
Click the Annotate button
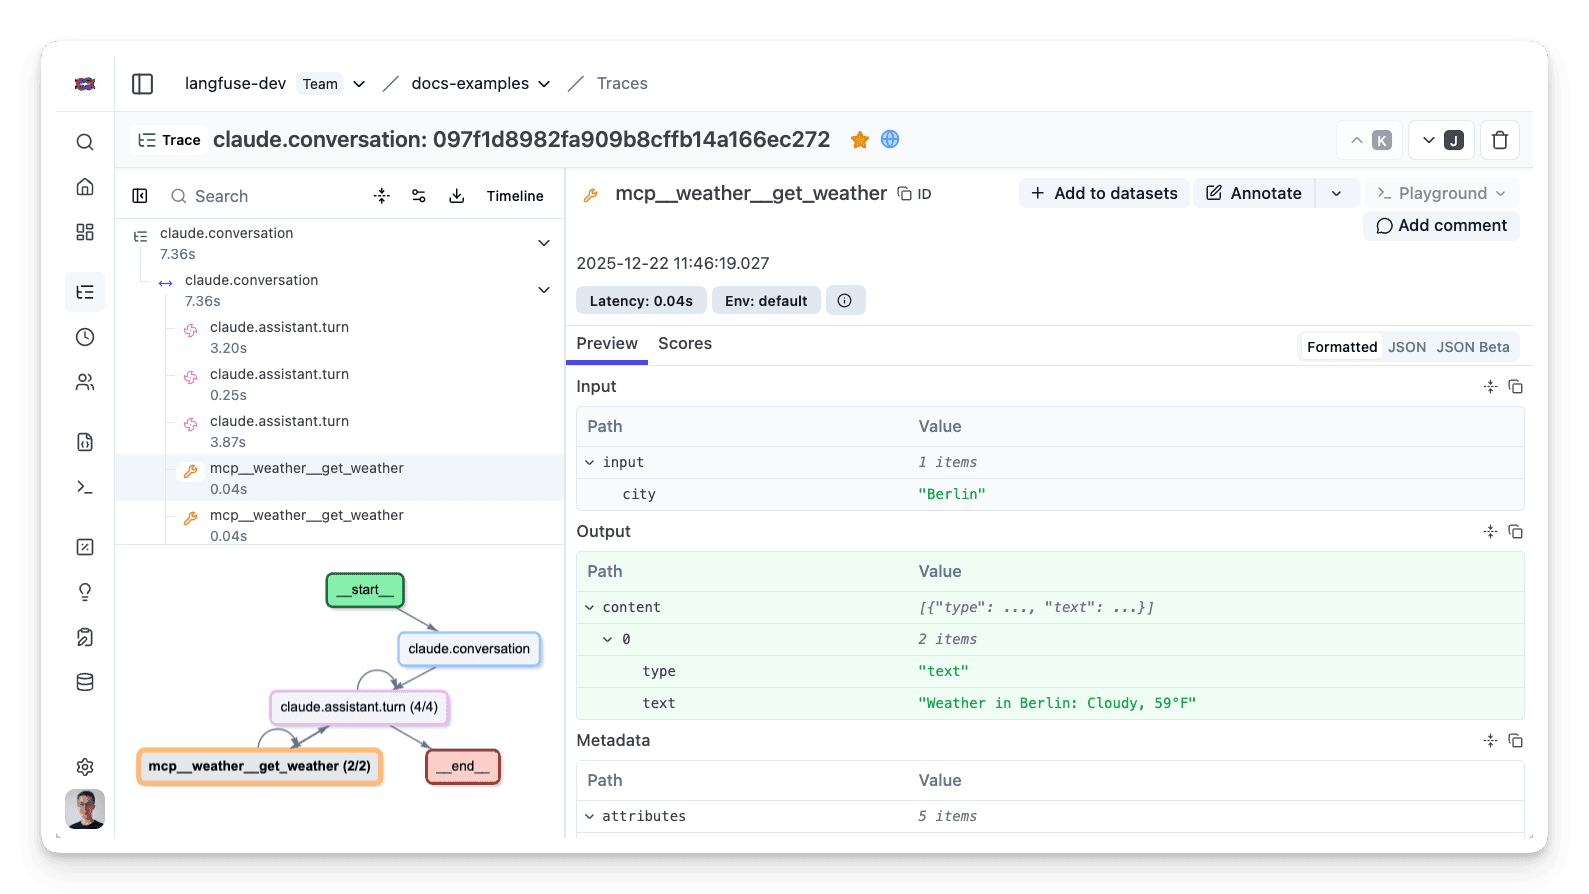coord(1254,193)
